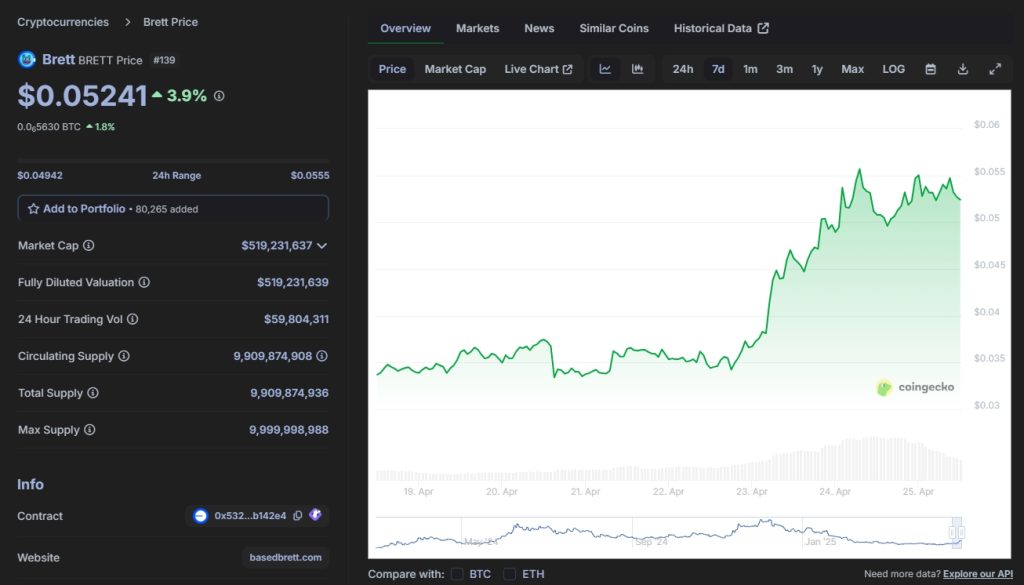Viewport: 1024px width, 585px height.
Task: Click info icon beside Circulating Supply value
Action: (x=322, y=356)
